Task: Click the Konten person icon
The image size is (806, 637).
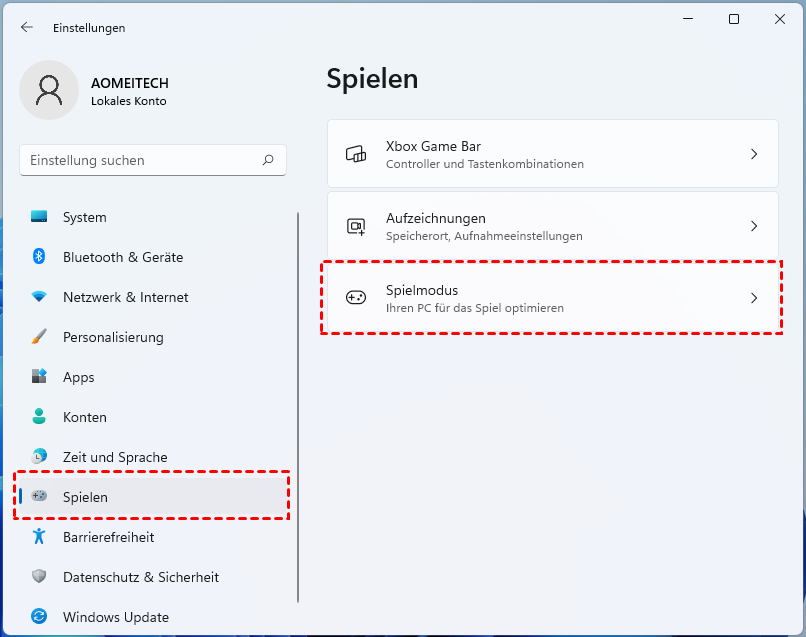Action: [40, 417]
